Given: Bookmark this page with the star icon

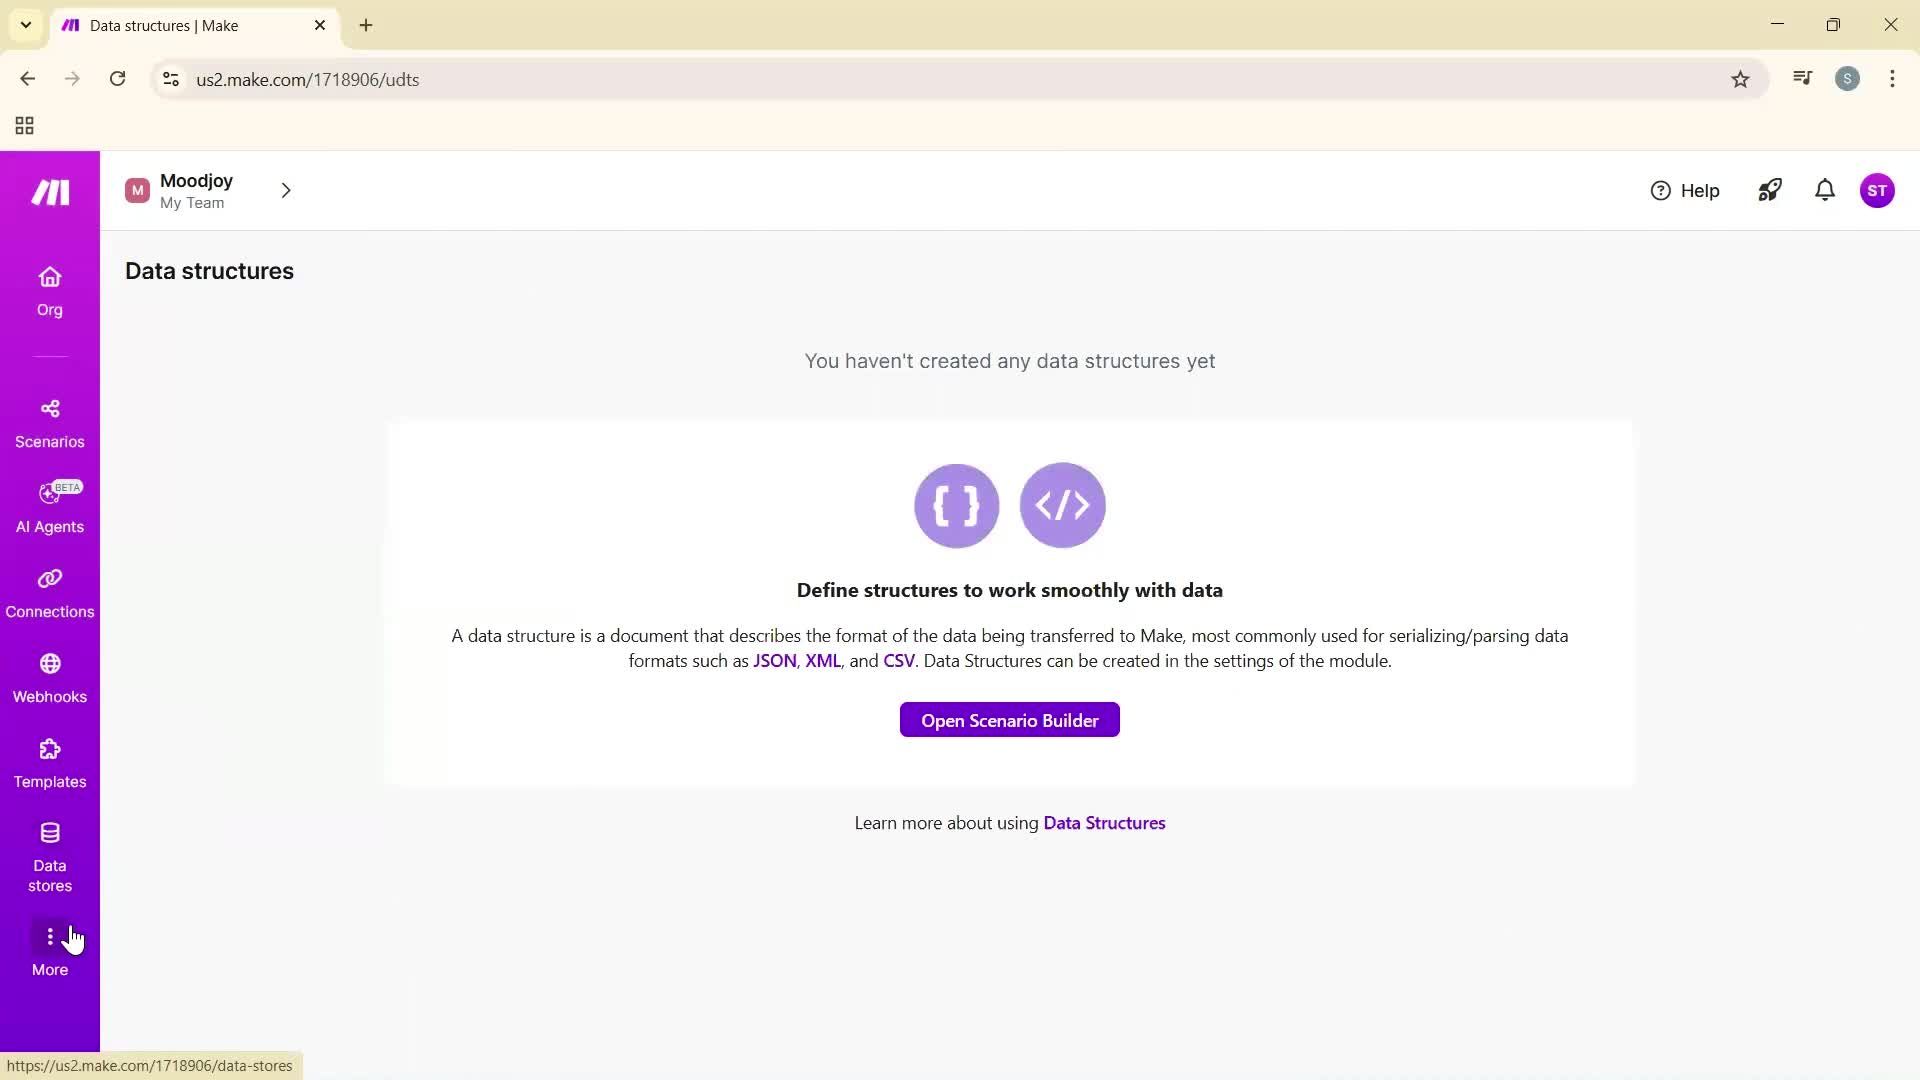Looking at the screenshot, I should coord(1740,79).
